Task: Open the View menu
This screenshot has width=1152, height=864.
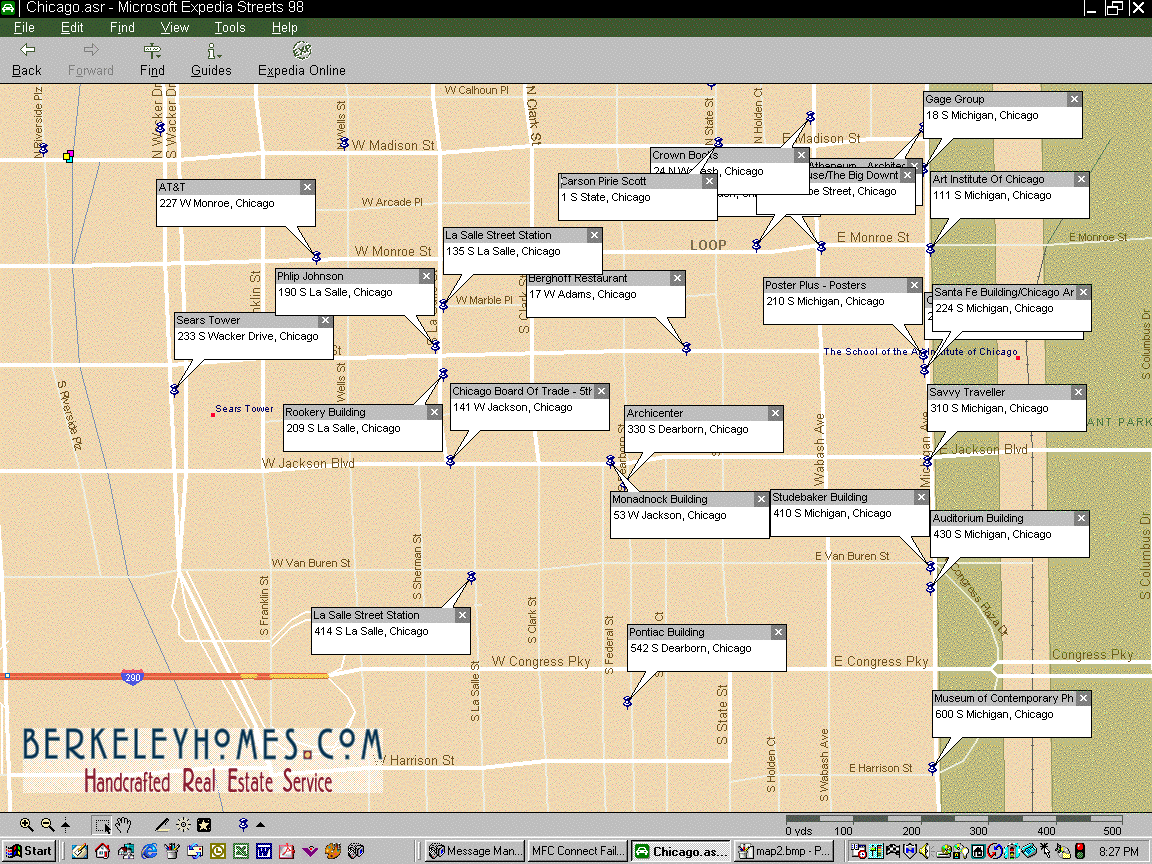Action: click(x=174, y=28)
